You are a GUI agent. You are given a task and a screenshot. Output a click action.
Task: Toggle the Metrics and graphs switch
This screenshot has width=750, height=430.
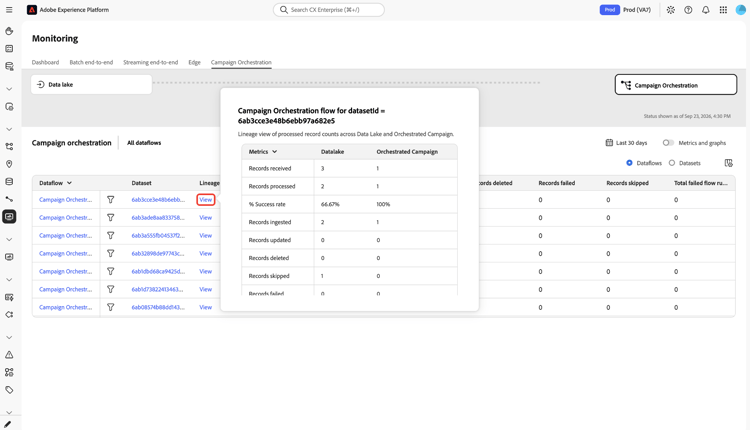coord(668,143)
